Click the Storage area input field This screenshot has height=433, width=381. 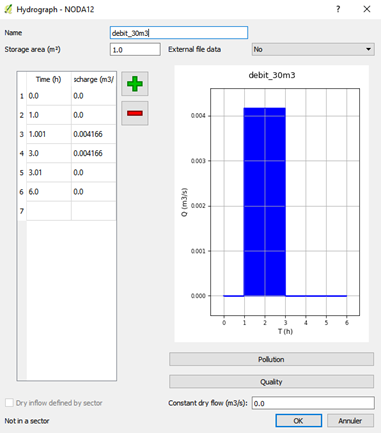[135, 49]
